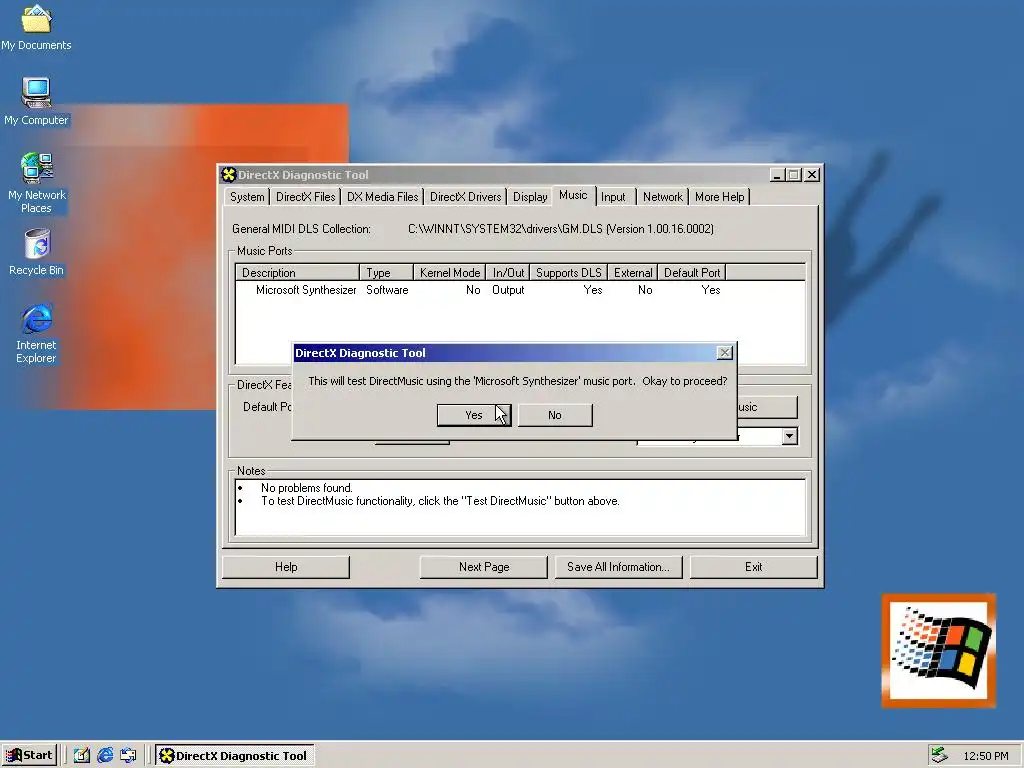
Task: Click DirectX Diagnostic Tool taskbar button
Action: 235,756
